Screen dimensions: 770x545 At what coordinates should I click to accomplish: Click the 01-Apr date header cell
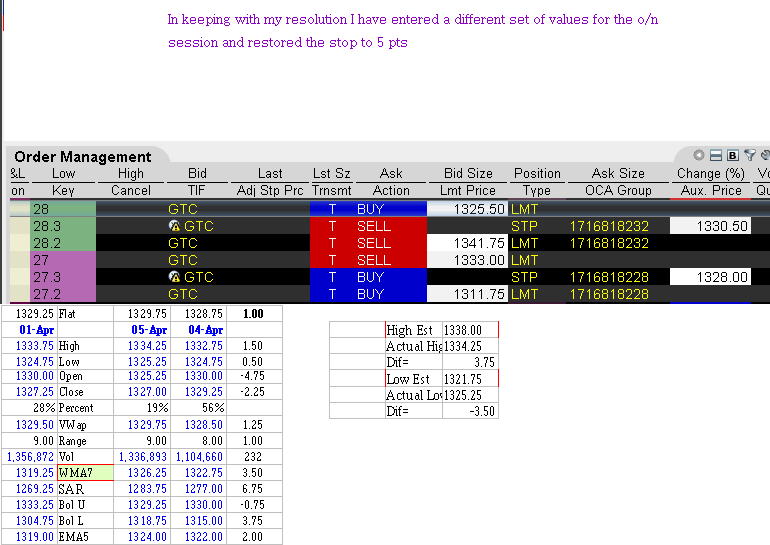point(29,330)
